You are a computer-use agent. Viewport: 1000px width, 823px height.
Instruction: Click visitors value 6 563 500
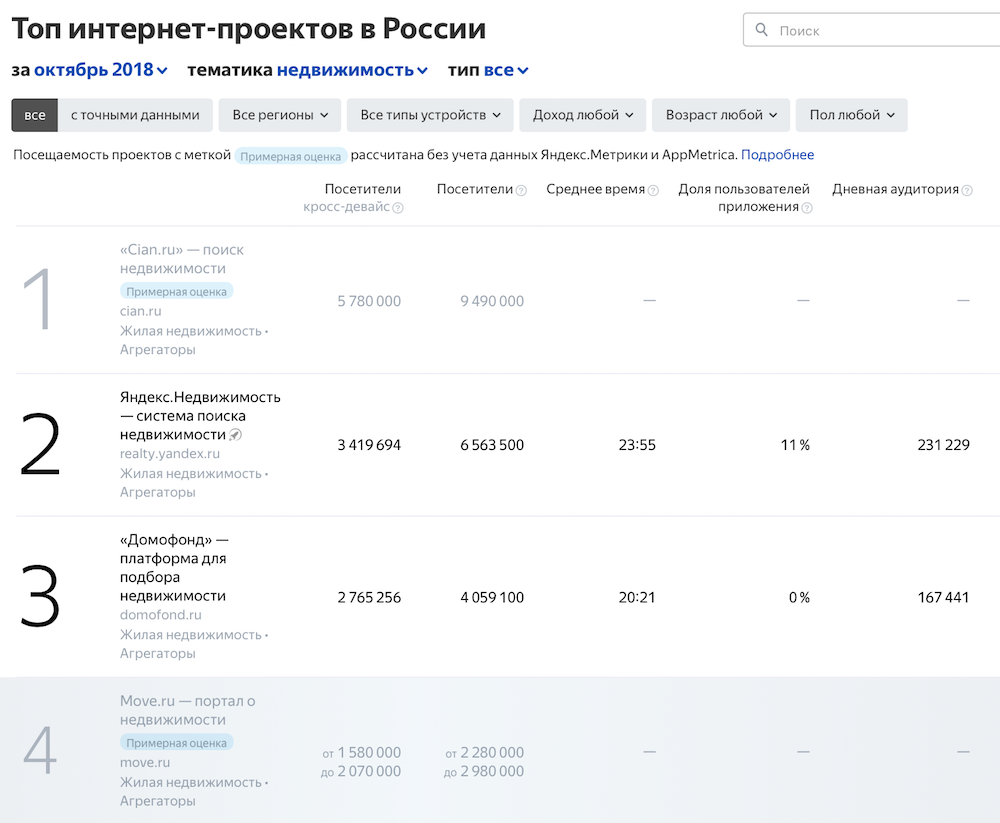492,445
